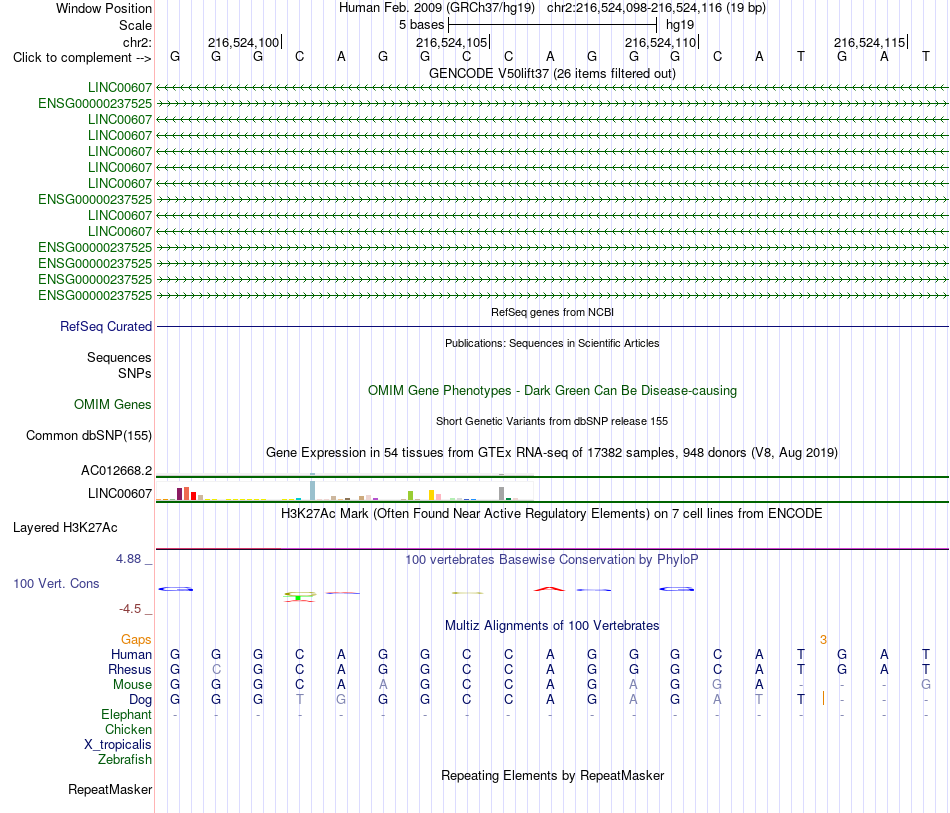Click 'Repeating Elements by RepeatMasker' title
The height and width of the screenshot is (813, 950).
pos(552,775)
